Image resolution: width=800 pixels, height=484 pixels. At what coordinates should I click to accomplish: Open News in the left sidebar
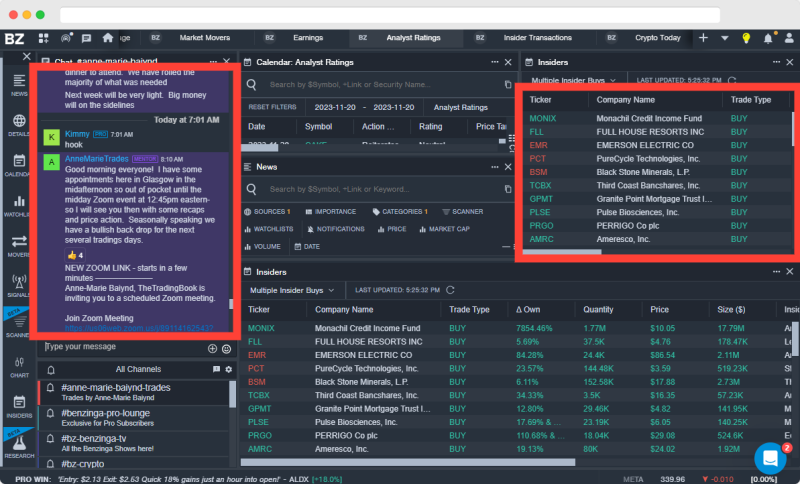19,85
